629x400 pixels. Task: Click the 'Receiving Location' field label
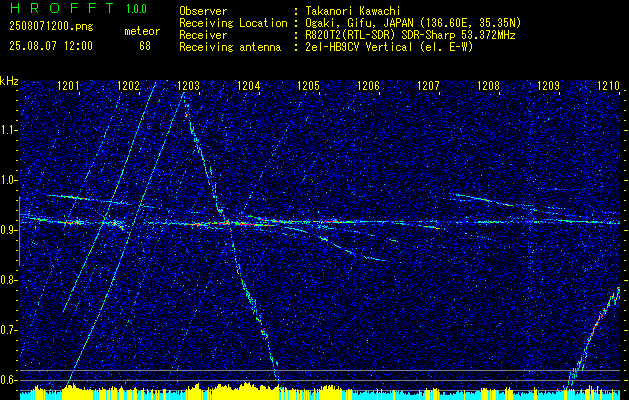pos(233,23)
